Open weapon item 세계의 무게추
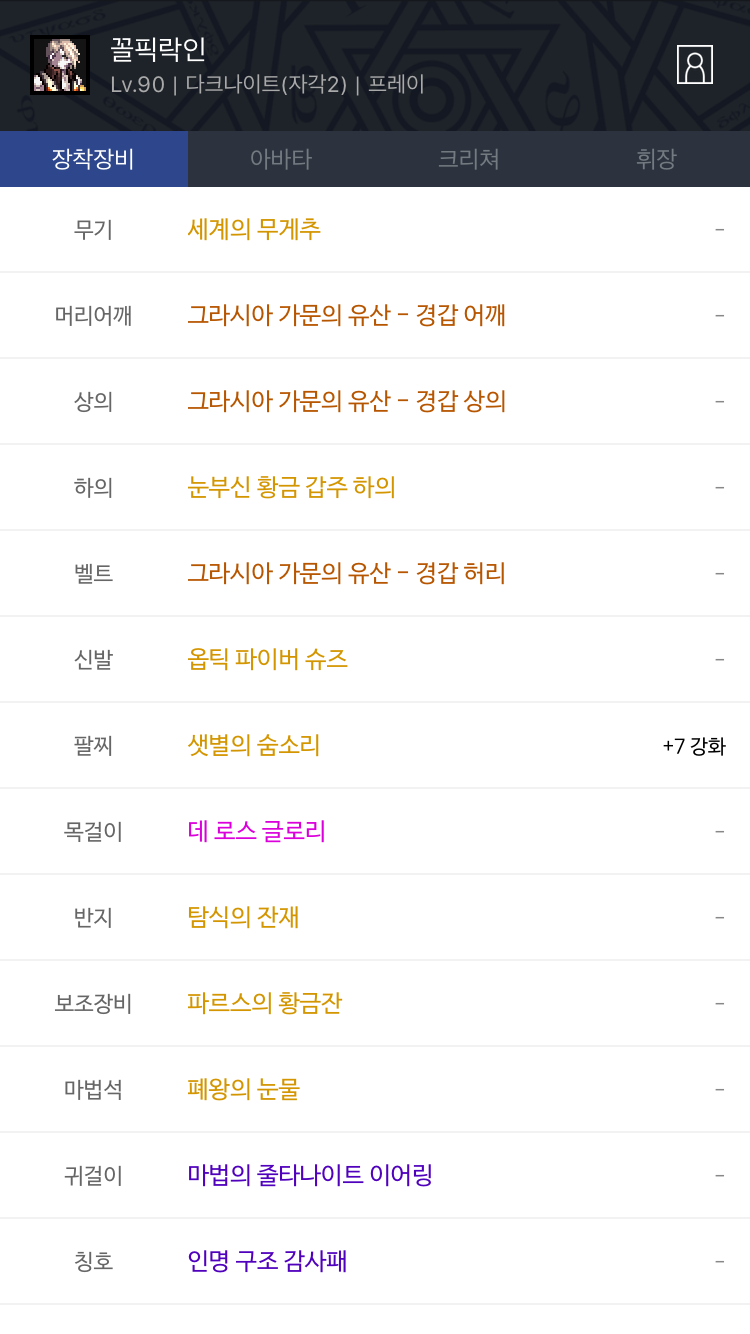Screen dimensions: 750x1334 pos(254,229)
